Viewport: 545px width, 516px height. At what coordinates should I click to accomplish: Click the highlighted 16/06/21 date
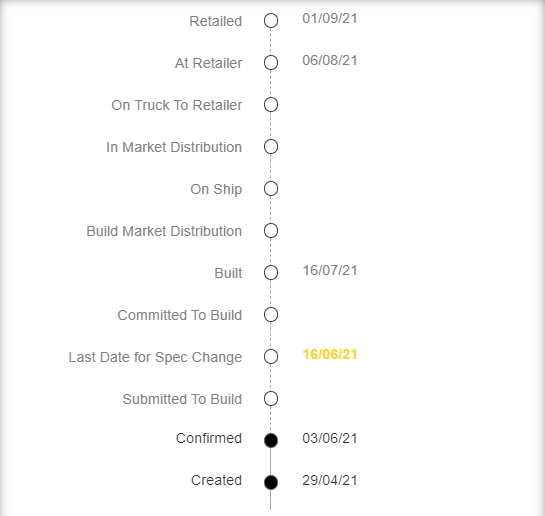[x=330, y=354]
